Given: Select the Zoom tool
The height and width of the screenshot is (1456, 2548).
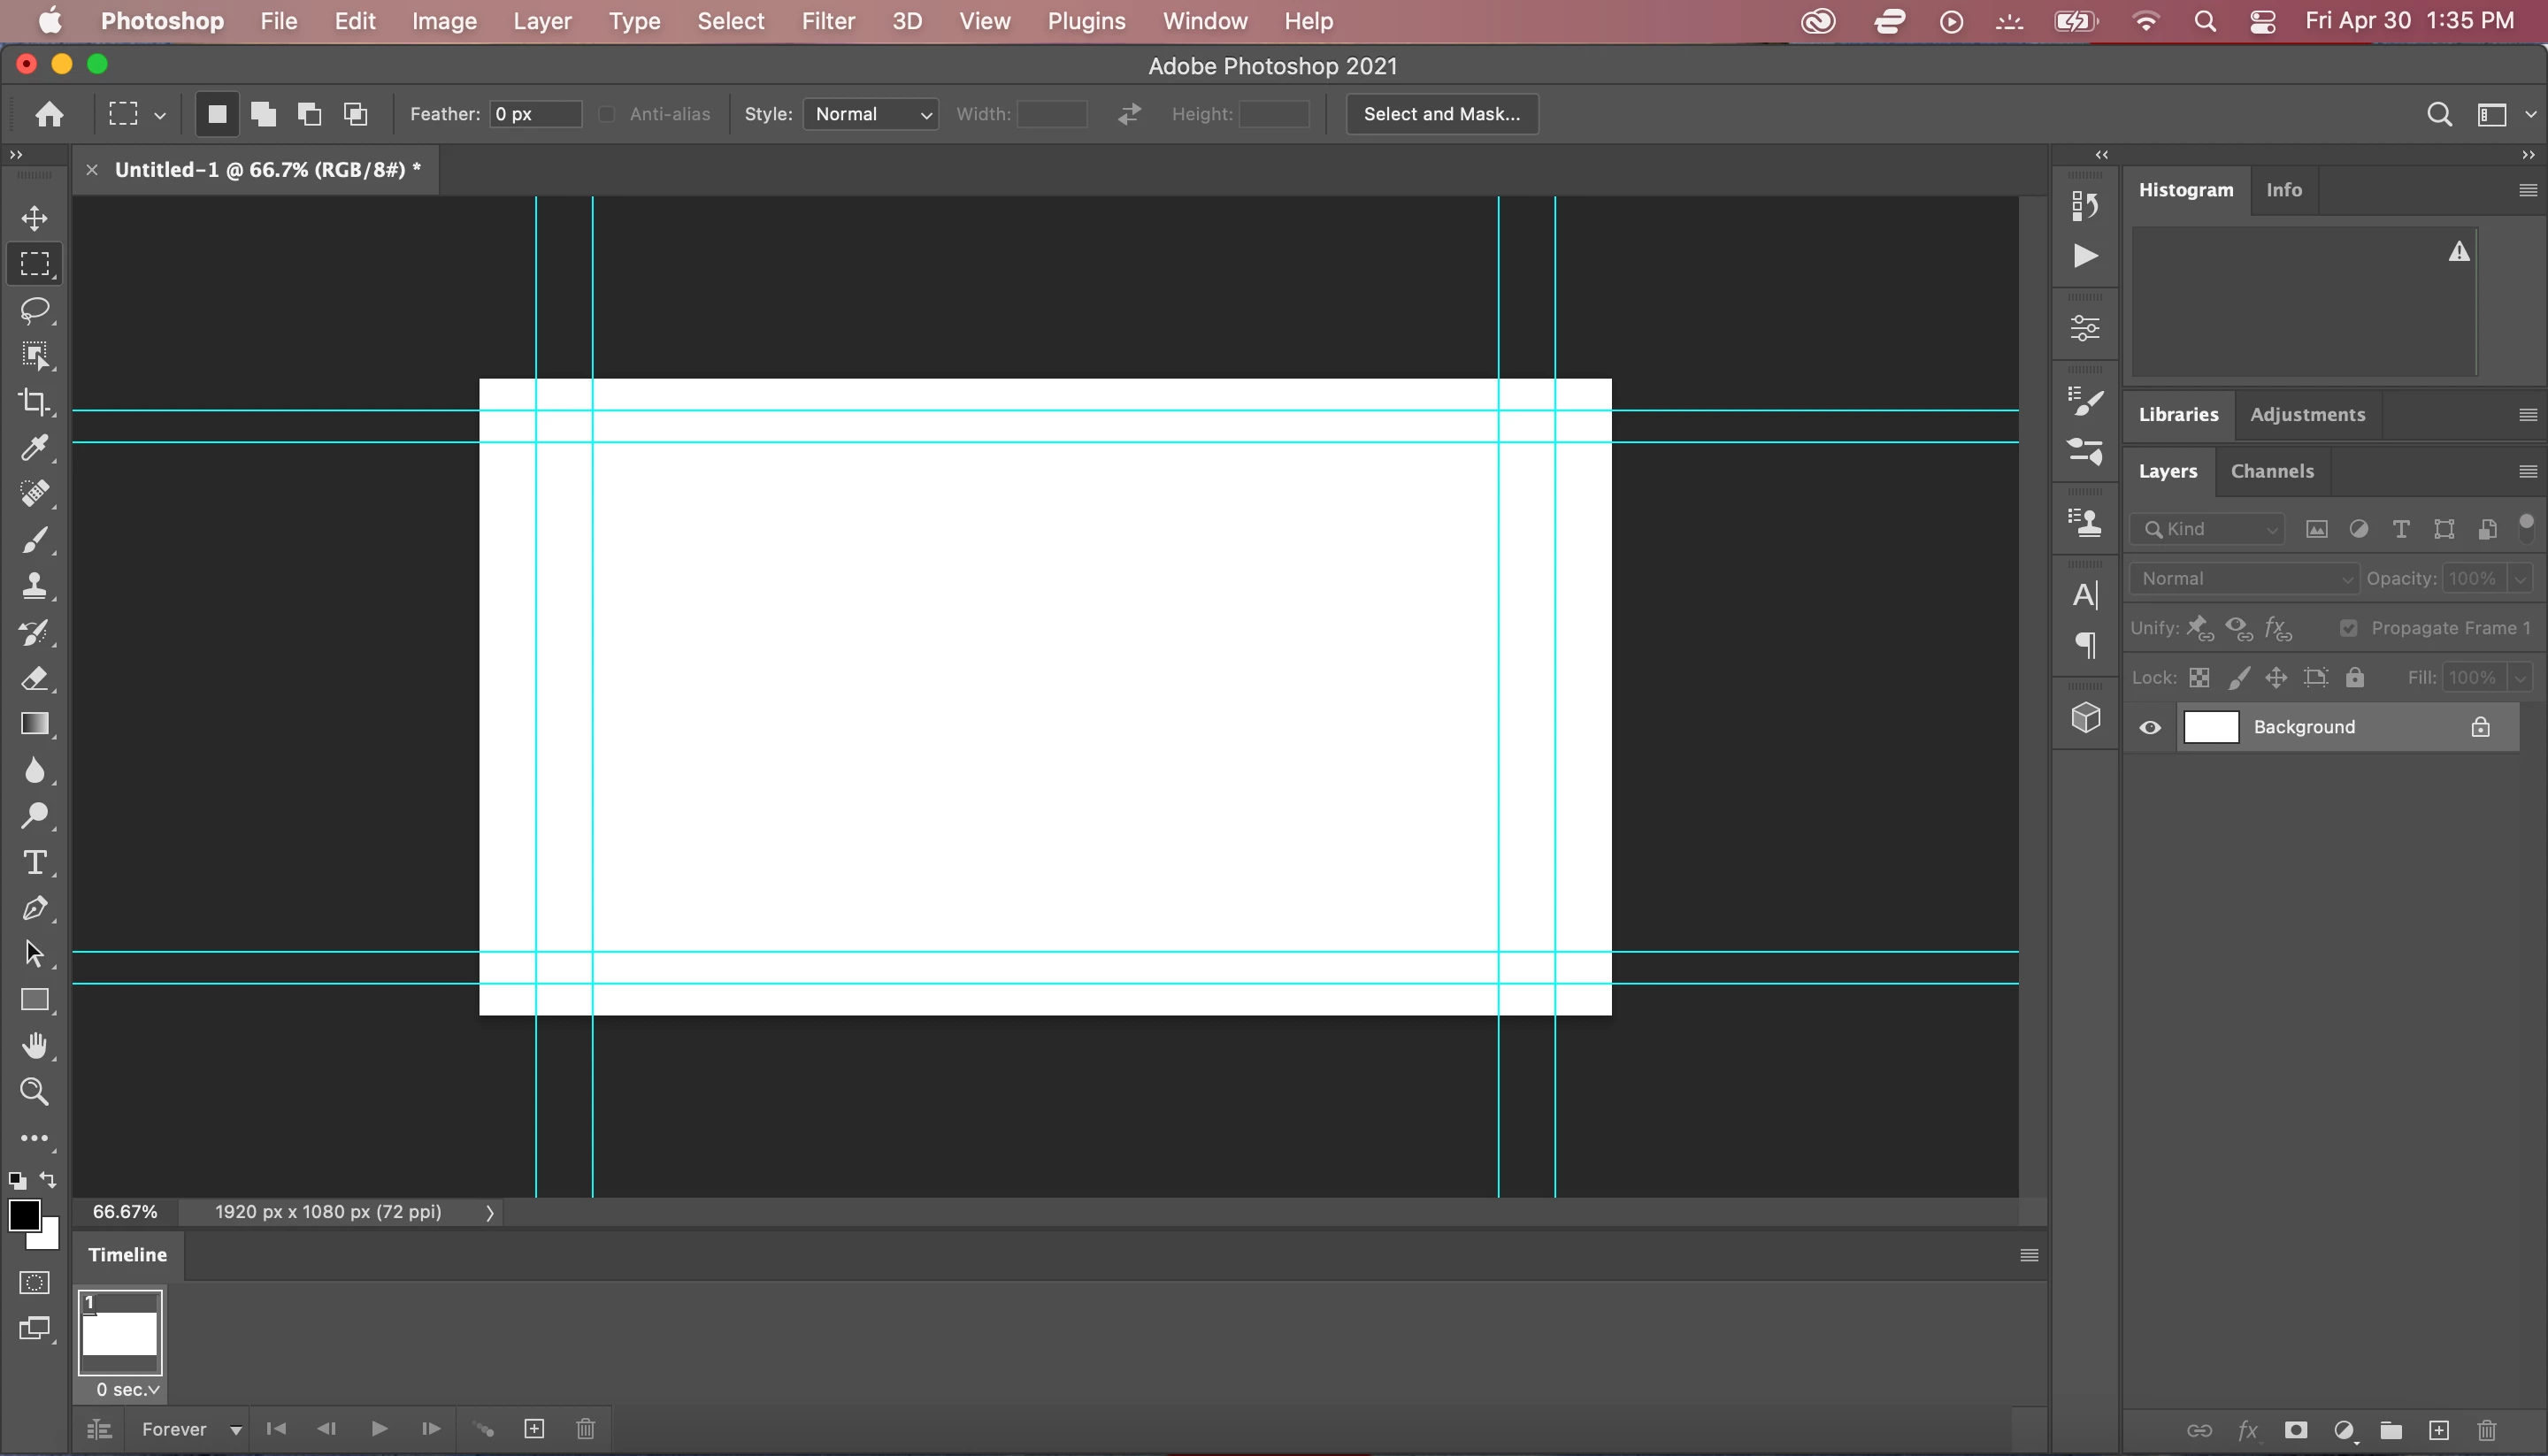Looking at the screenshot, I should click(34, 1092).
